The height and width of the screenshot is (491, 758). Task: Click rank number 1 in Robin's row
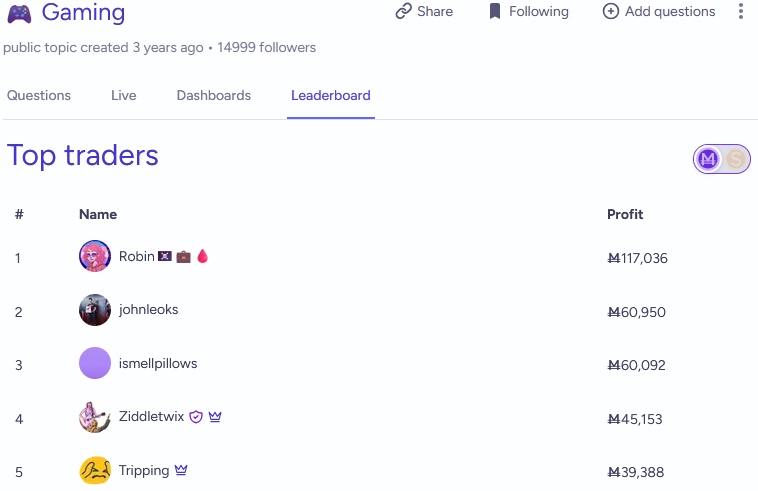(18, 258)
